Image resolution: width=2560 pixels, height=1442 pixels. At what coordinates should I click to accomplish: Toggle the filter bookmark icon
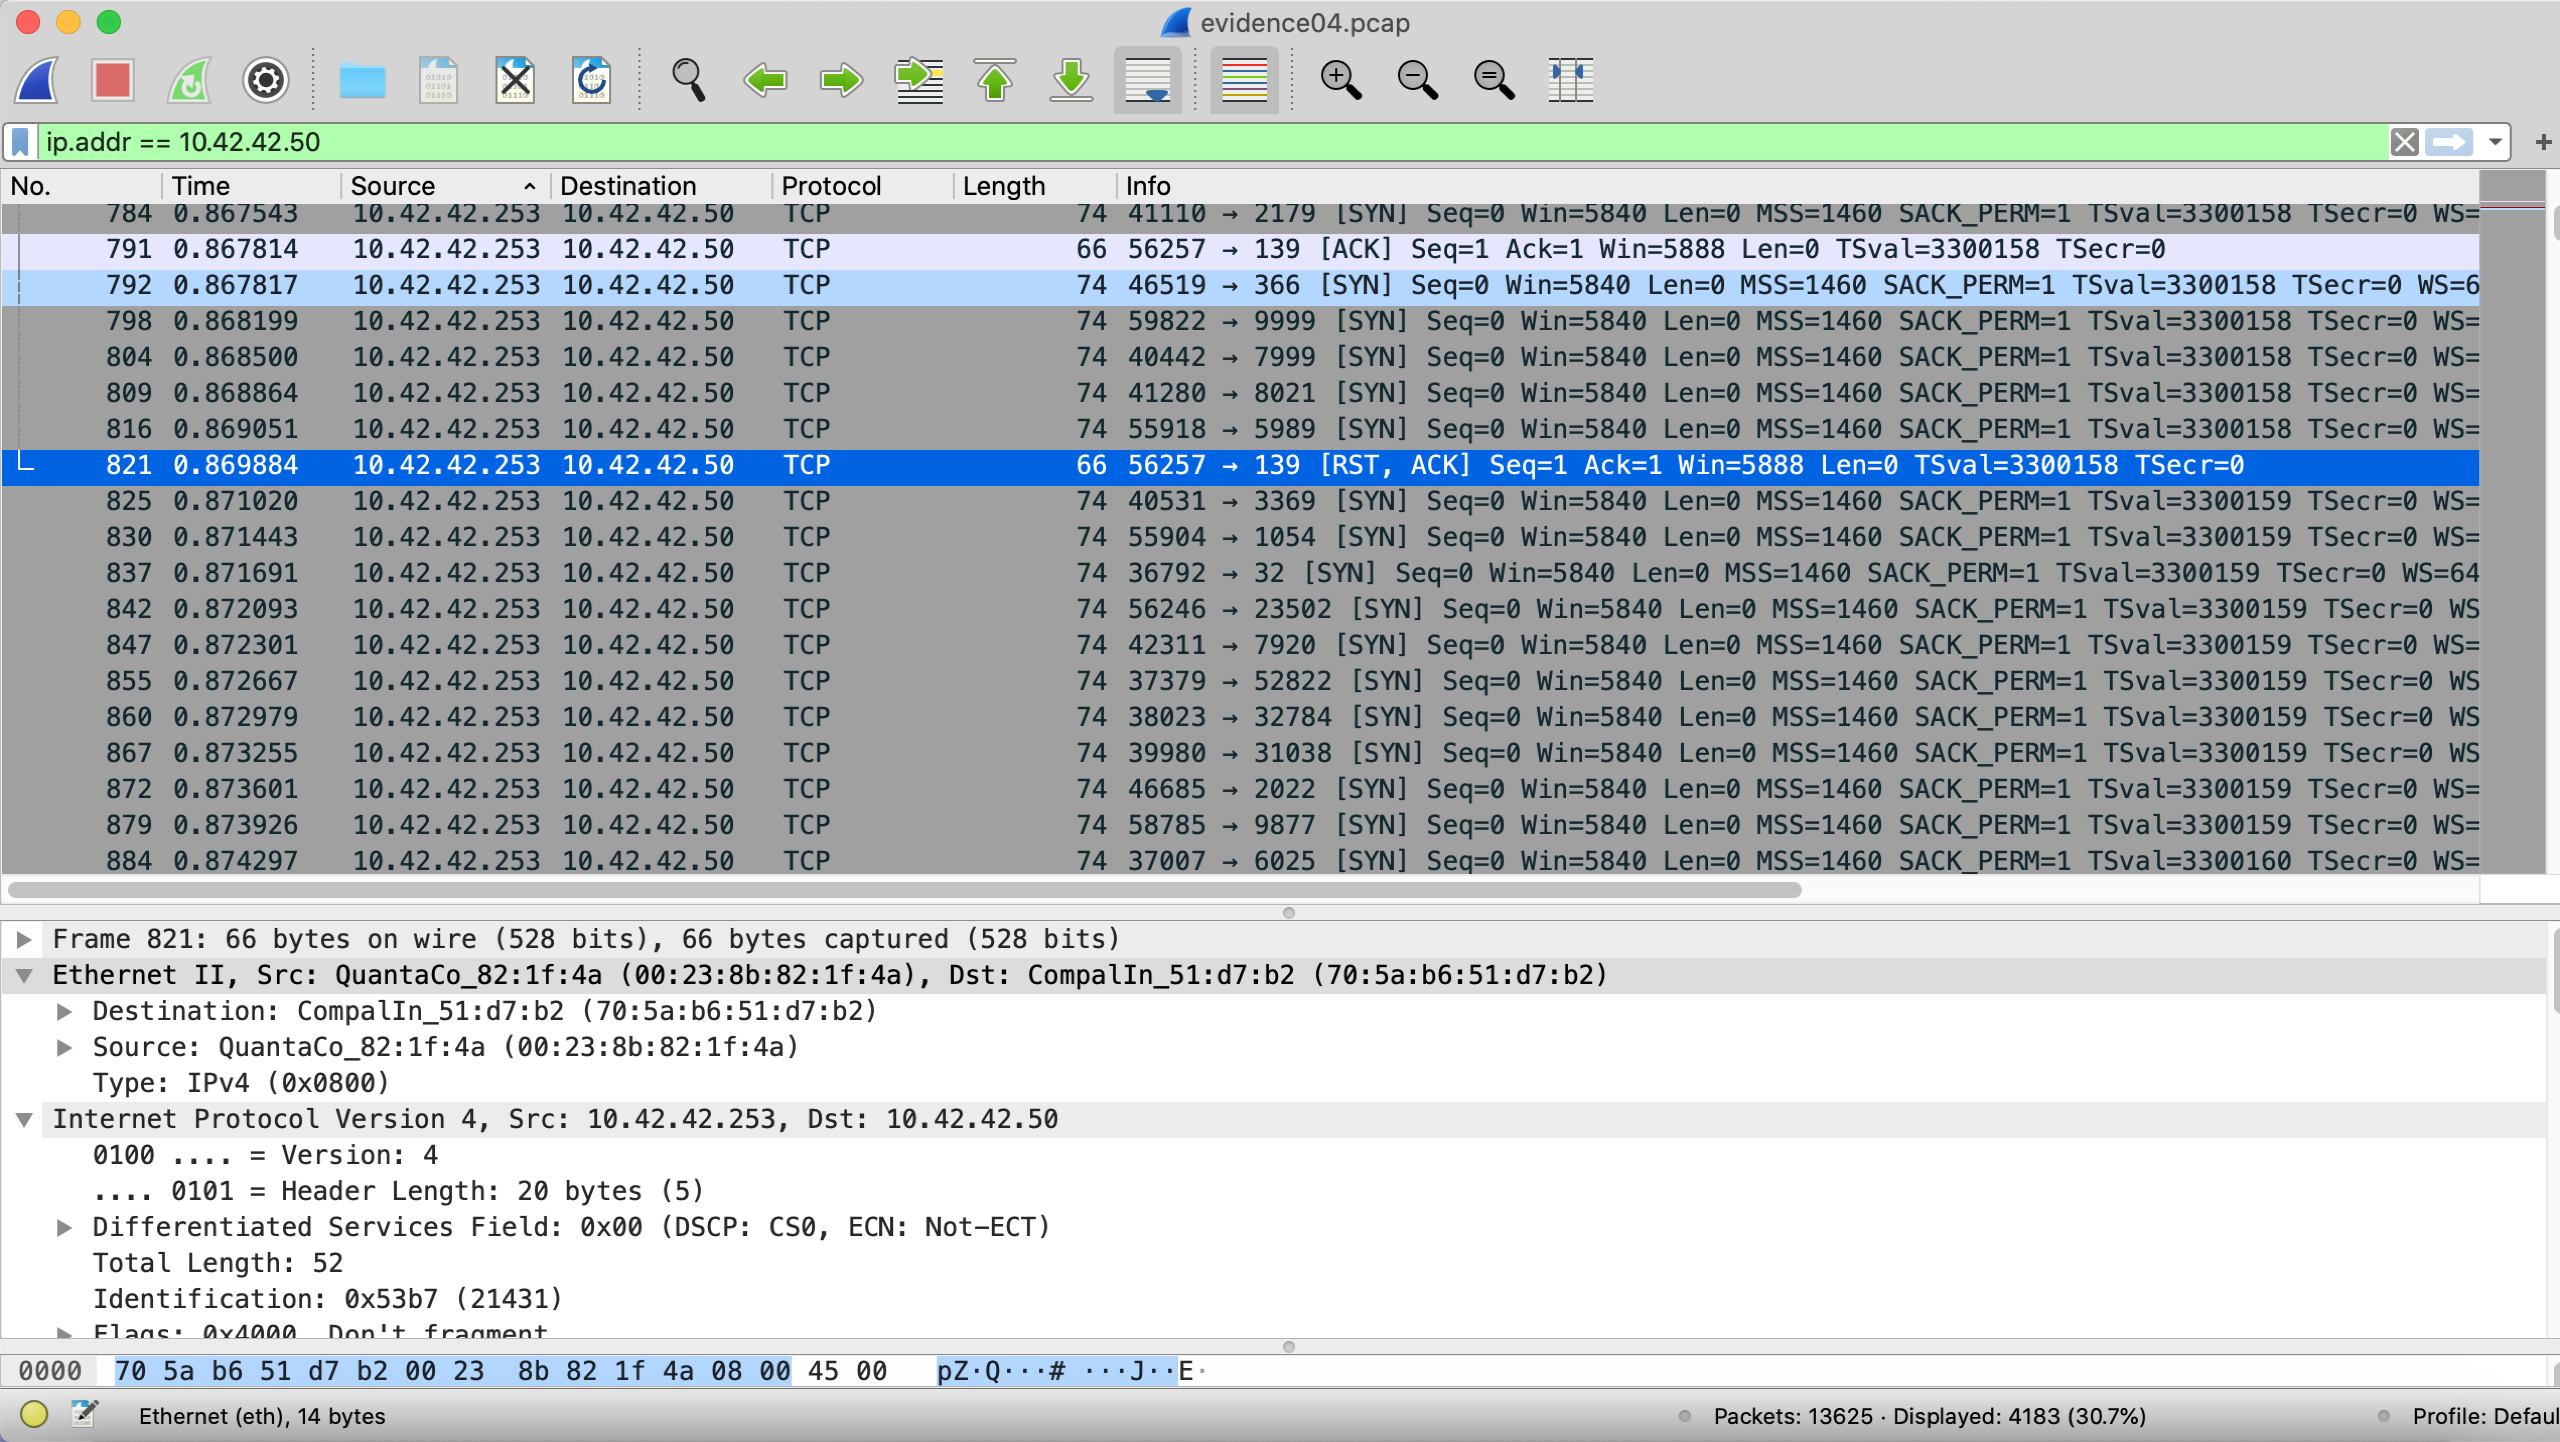click(21, 142)
